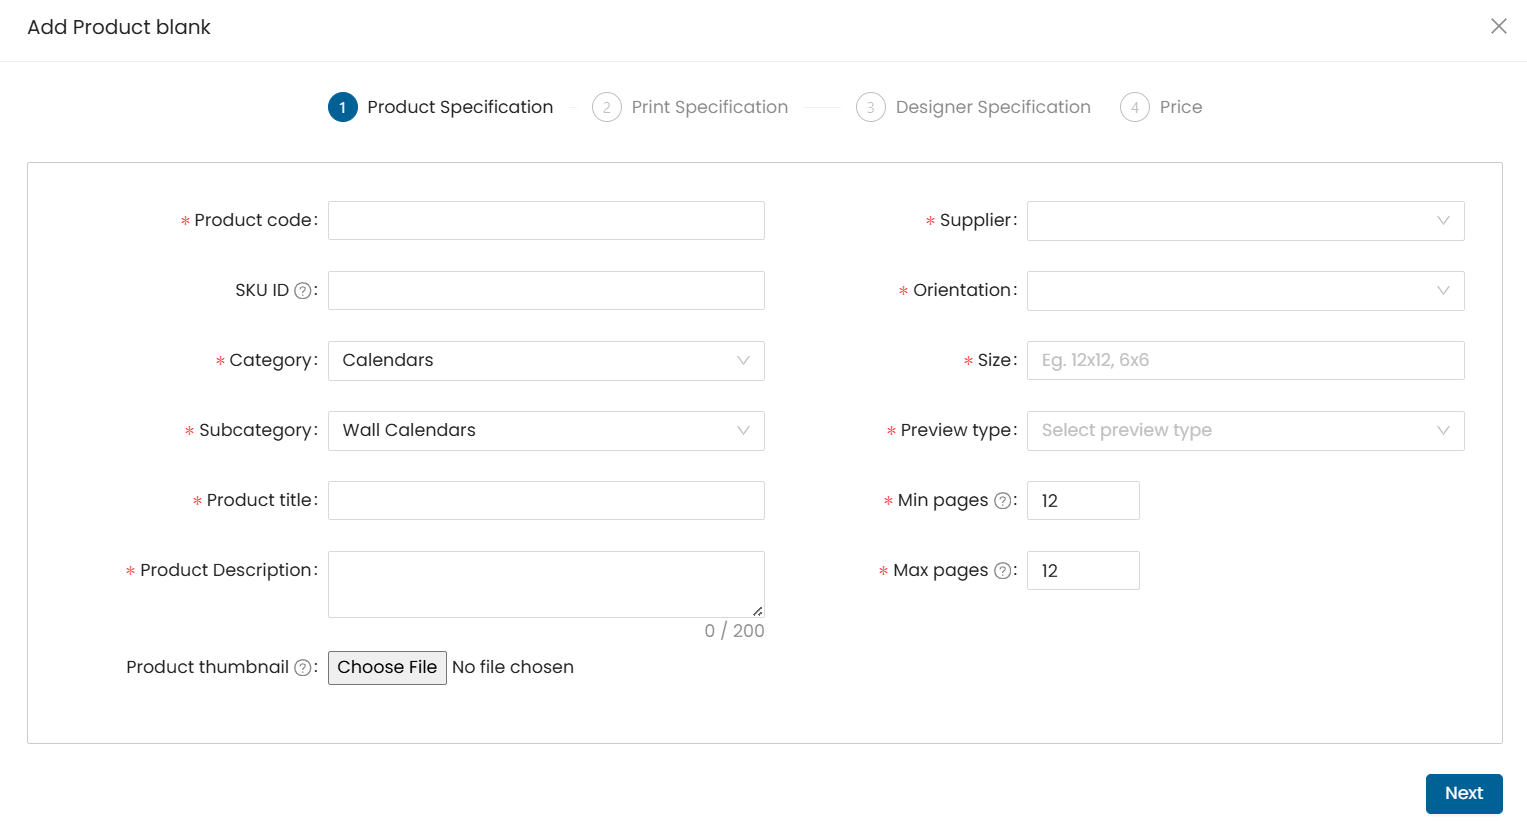Image resolution: width=1527 pixels, height=834 pixels.
Task: Click the Product Description resize handle
Action: 757,611
